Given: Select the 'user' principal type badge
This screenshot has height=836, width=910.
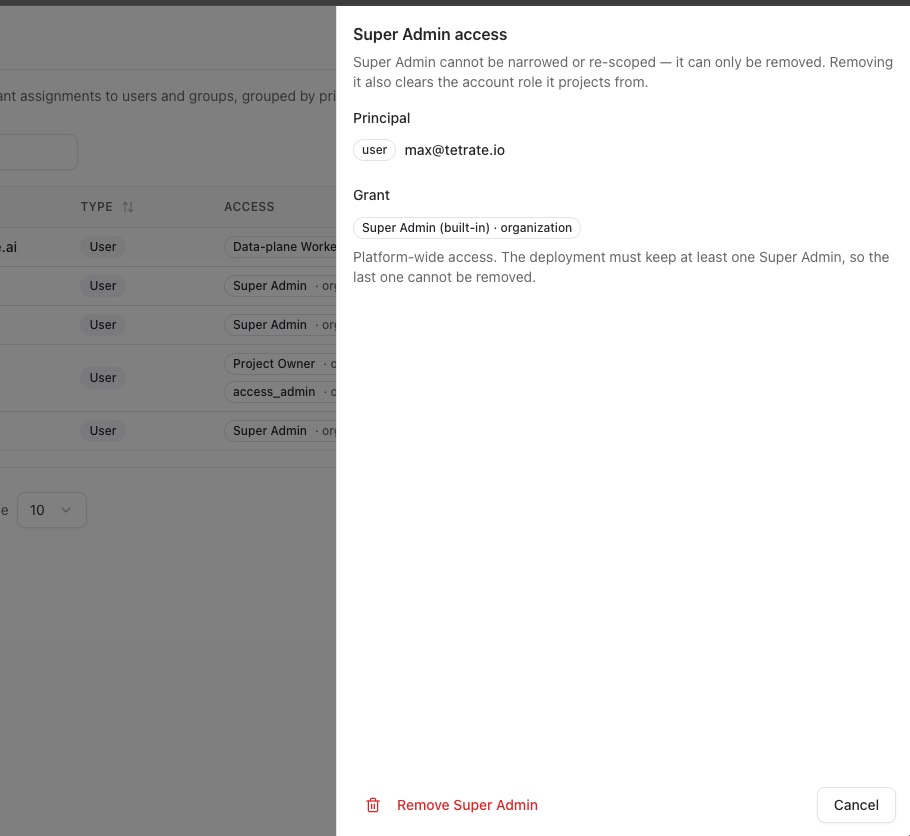Looking at the screenshot, I should click(374, 150).
